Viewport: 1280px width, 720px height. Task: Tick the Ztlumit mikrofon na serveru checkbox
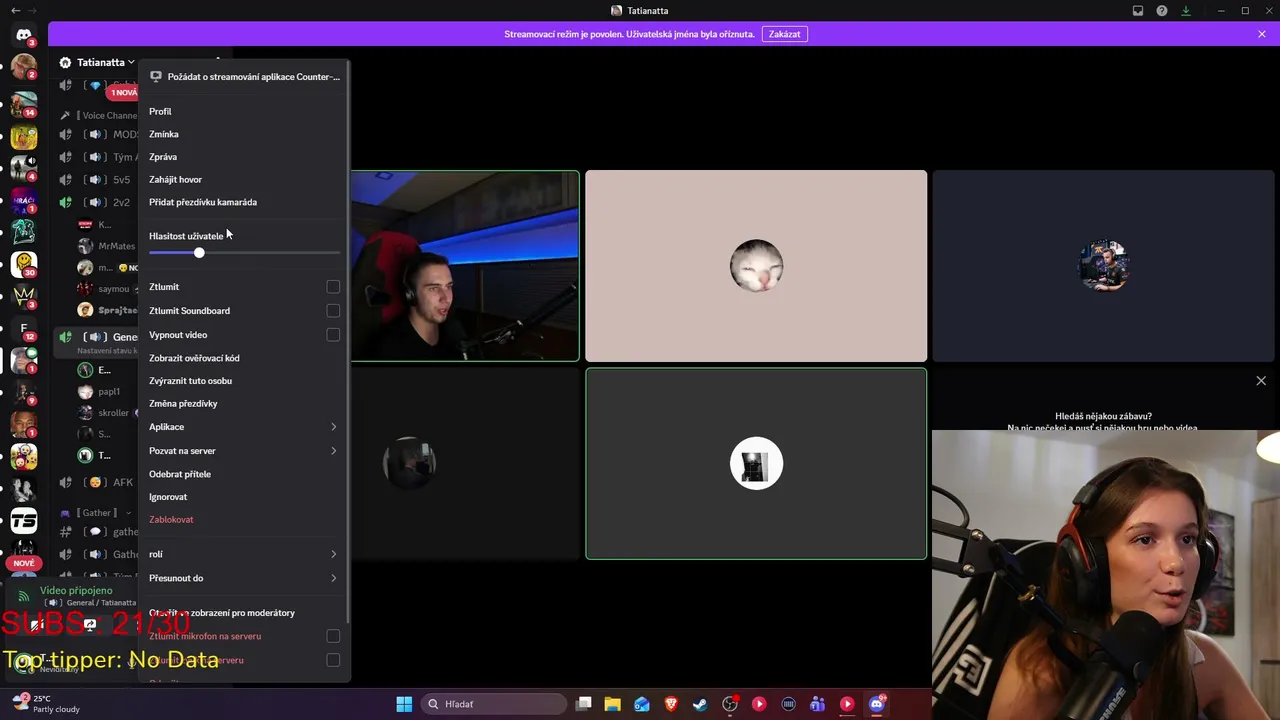pos(333,636)
